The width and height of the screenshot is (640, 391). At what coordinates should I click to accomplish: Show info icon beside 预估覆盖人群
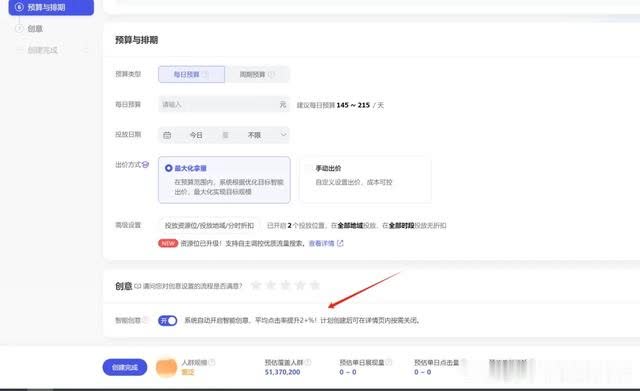pyautogui.click(x=308, y=362)
